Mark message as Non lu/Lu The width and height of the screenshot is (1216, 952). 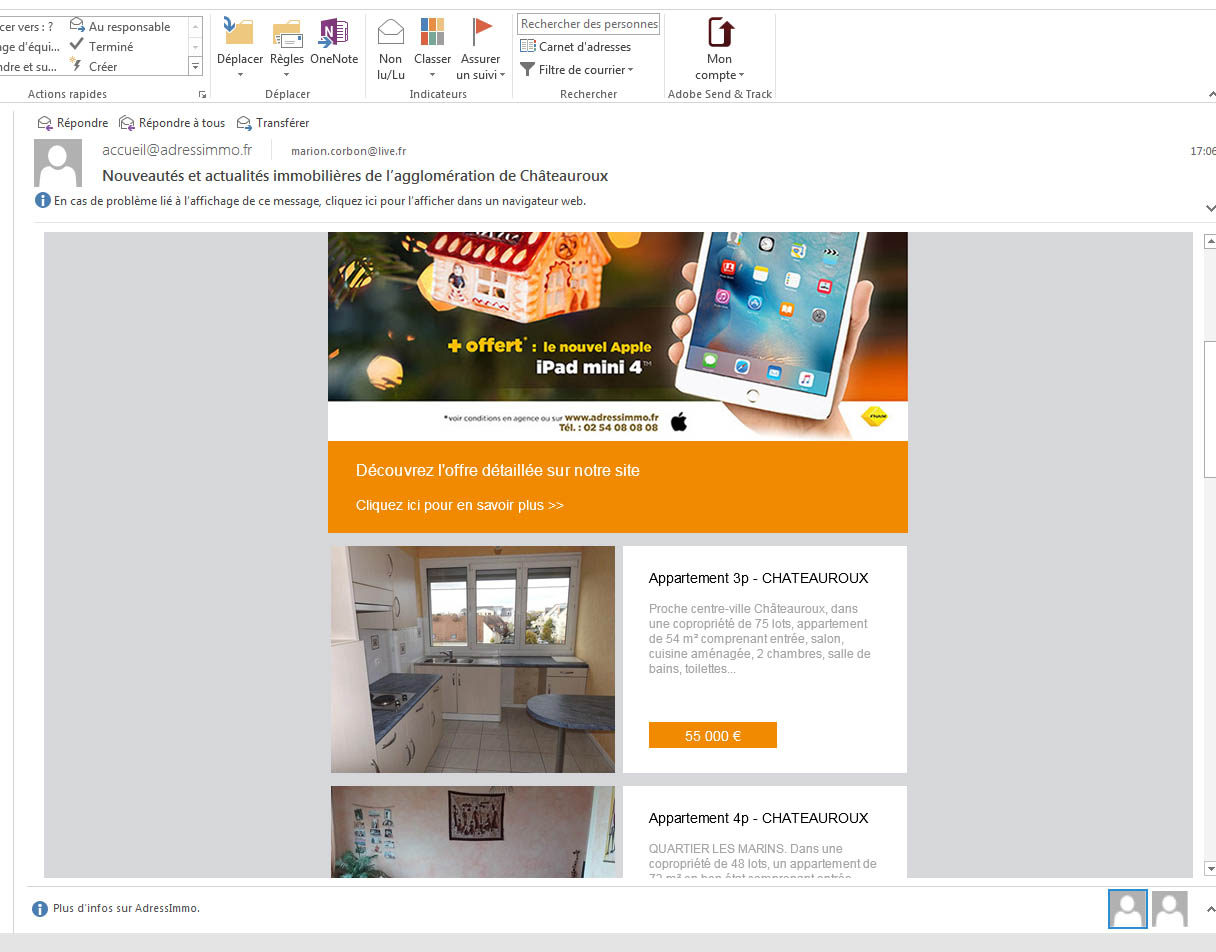(x=391, y=49)
